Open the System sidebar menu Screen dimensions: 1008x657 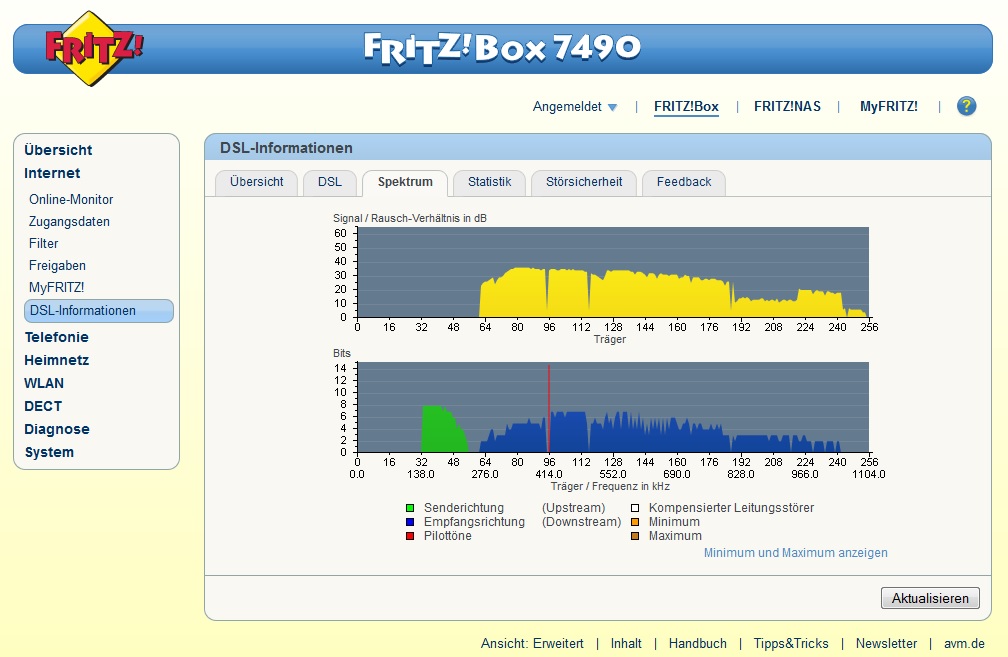click(50, 452)
